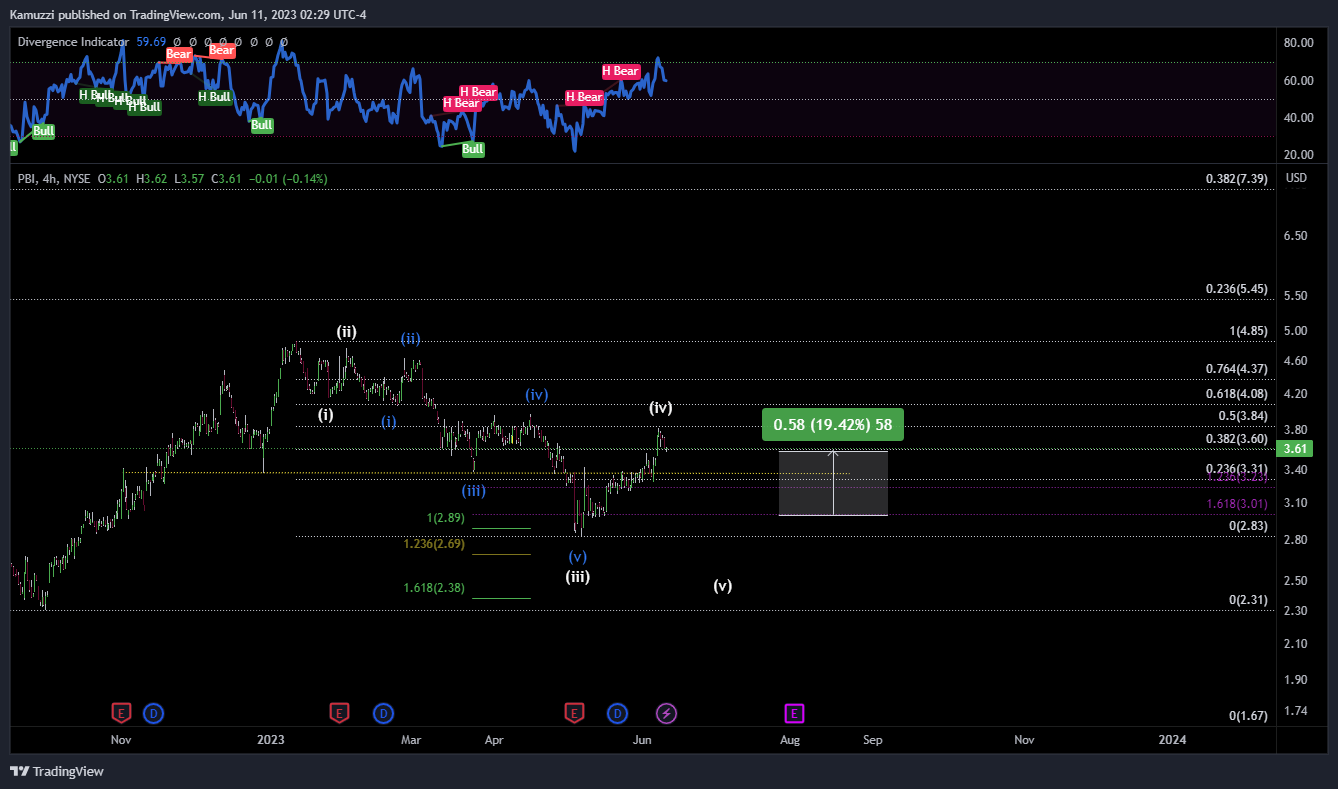Image resolution: width=1338 pixels, height=789 pixels.
Task: Select the green extension label 1.618(2.38)
Action: [434, 588]
